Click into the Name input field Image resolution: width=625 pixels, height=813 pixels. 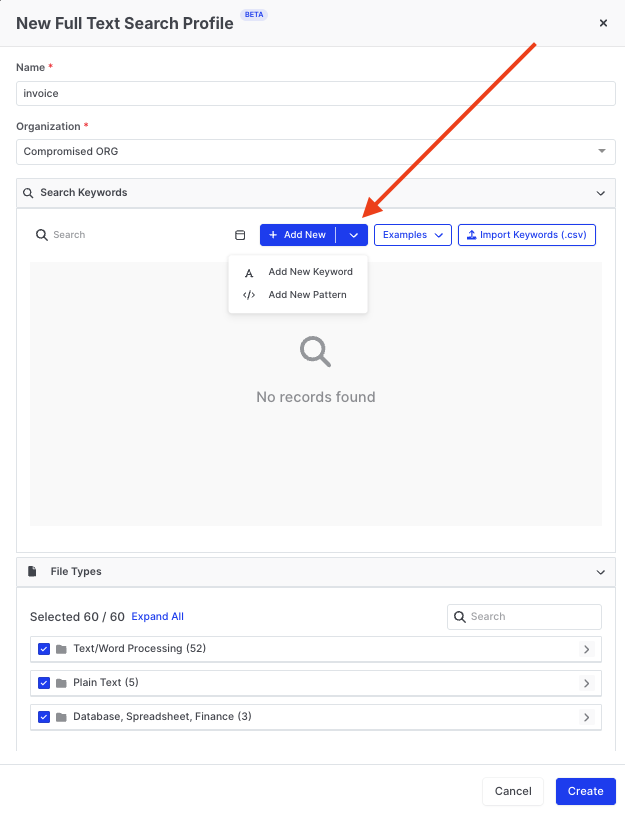(x=315, y=93)
